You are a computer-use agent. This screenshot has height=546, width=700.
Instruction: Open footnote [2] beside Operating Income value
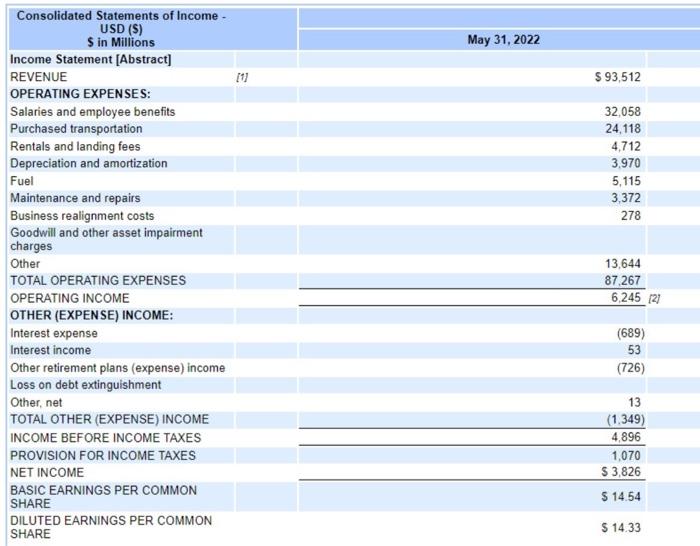(x=654, y=299)
